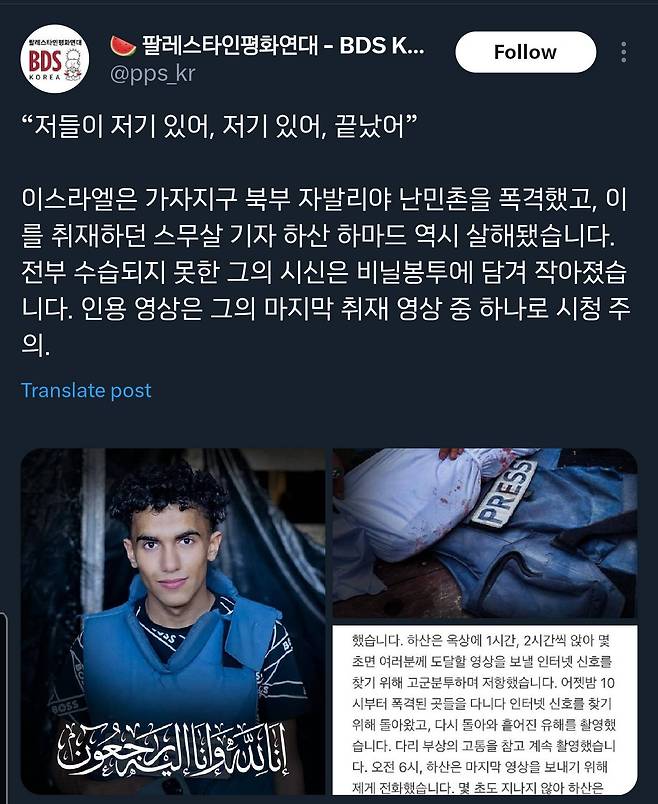The height and width of the screenshot is (804, 658).
Task: Click the watermelon emoji beside the account name
Action: [123, 46]
